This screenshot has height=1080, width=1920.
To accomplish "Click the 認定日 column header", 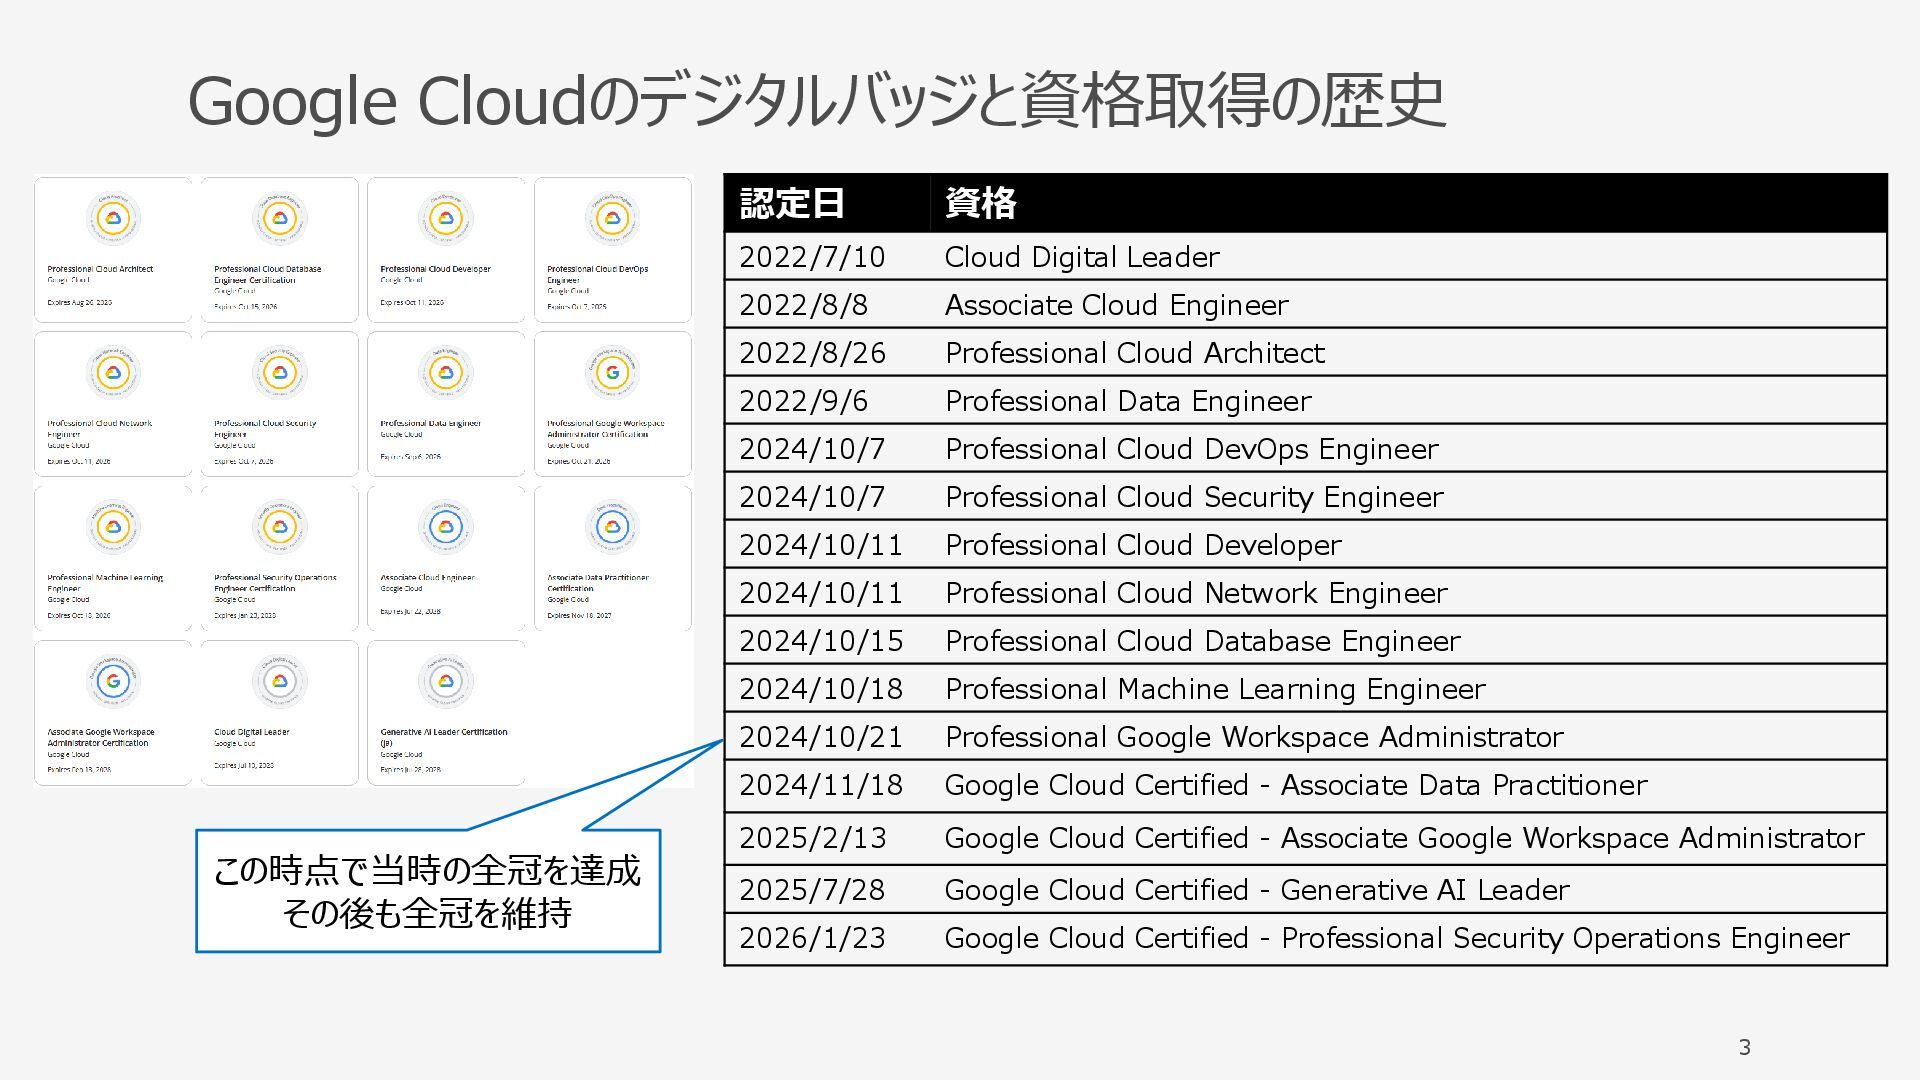I will (x=792, y=203).
